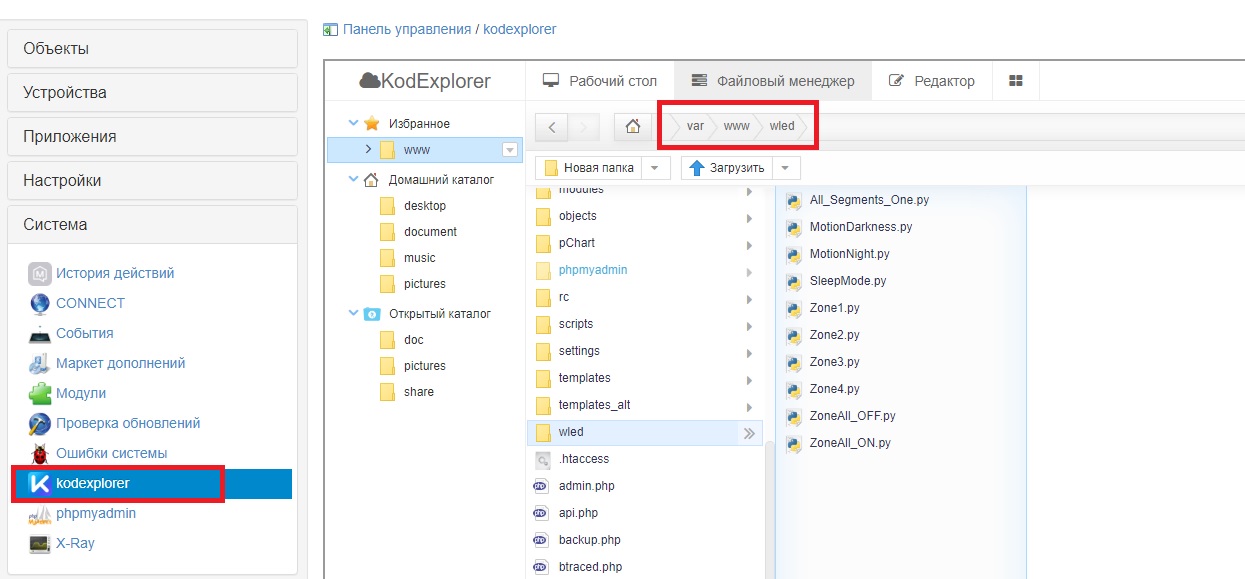Select the kodexplorer sidebar entry
The width and height of the screenshot is (1245, 579).
point(152,484)
